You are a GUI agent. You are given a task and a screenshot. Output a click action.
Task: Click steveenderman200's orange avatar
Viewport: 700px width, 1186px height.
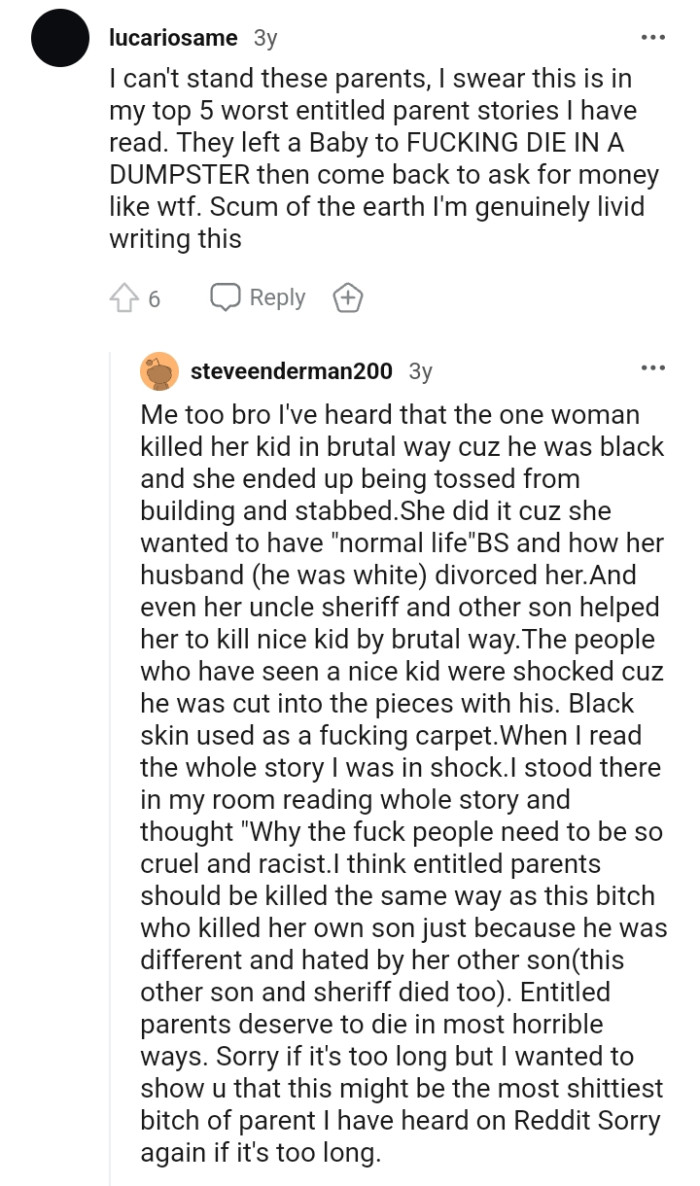point(158,369)
